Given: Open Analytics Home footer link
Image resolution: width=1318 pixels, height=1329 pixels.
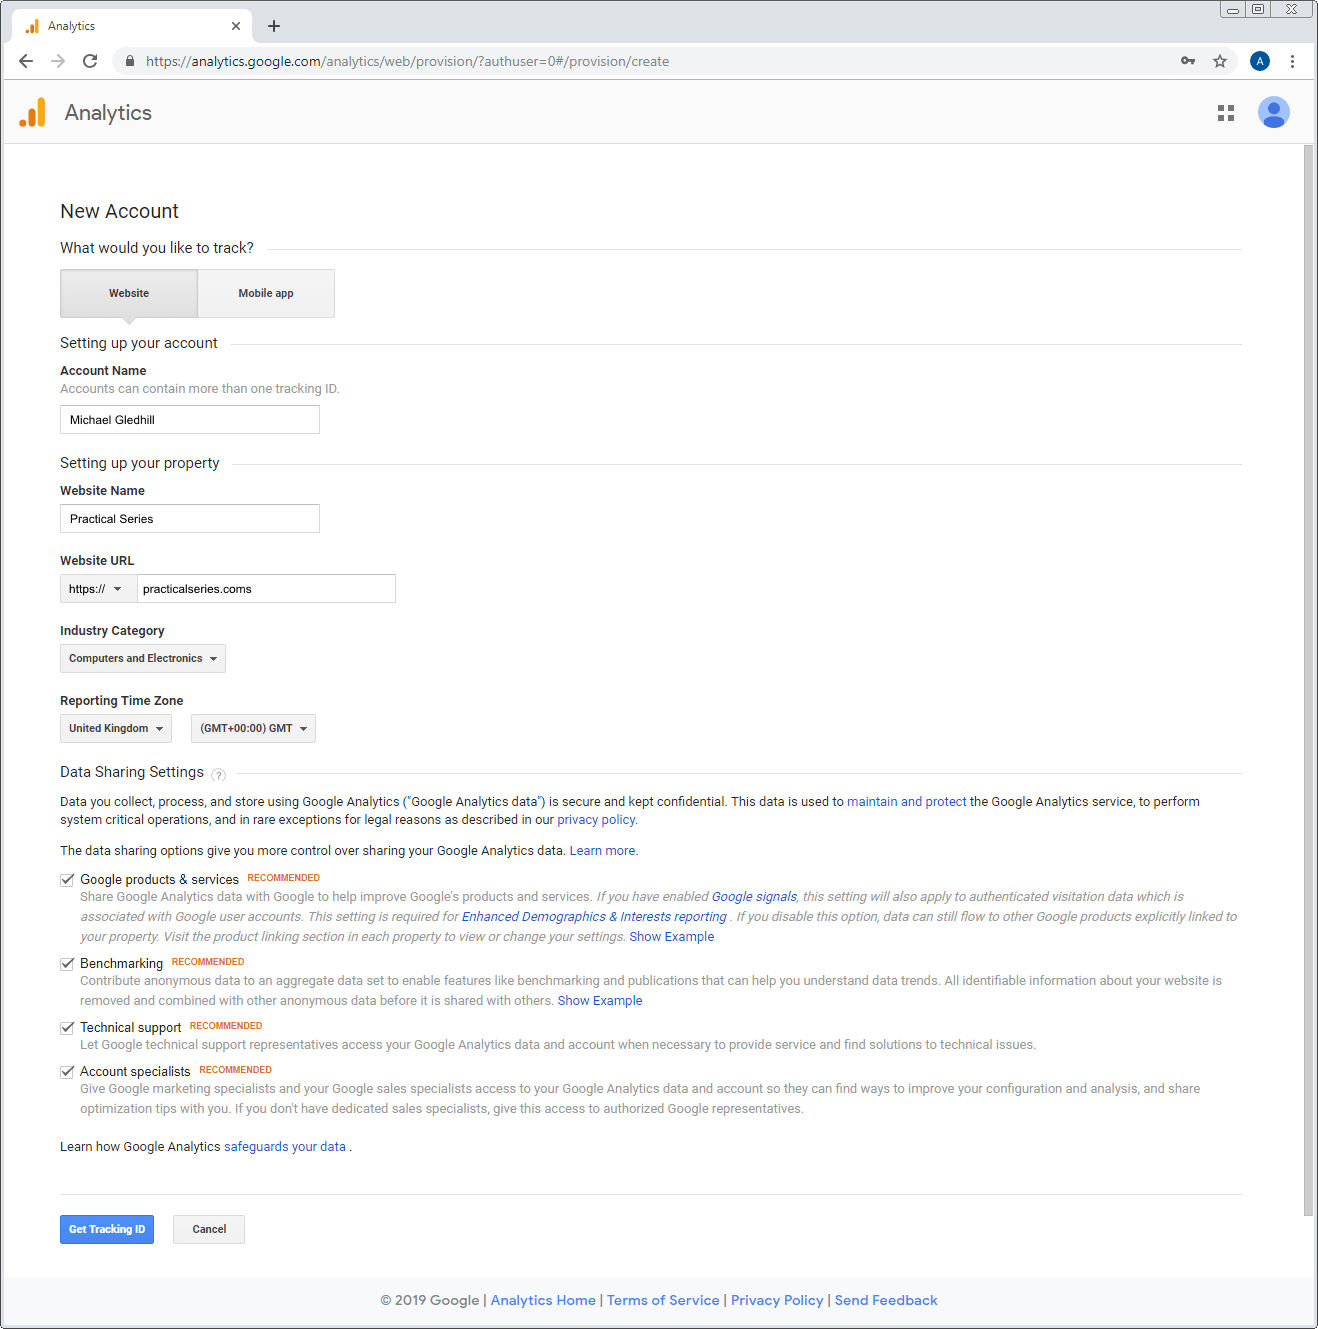Looking at the screenshot, I should (543, 1301).
